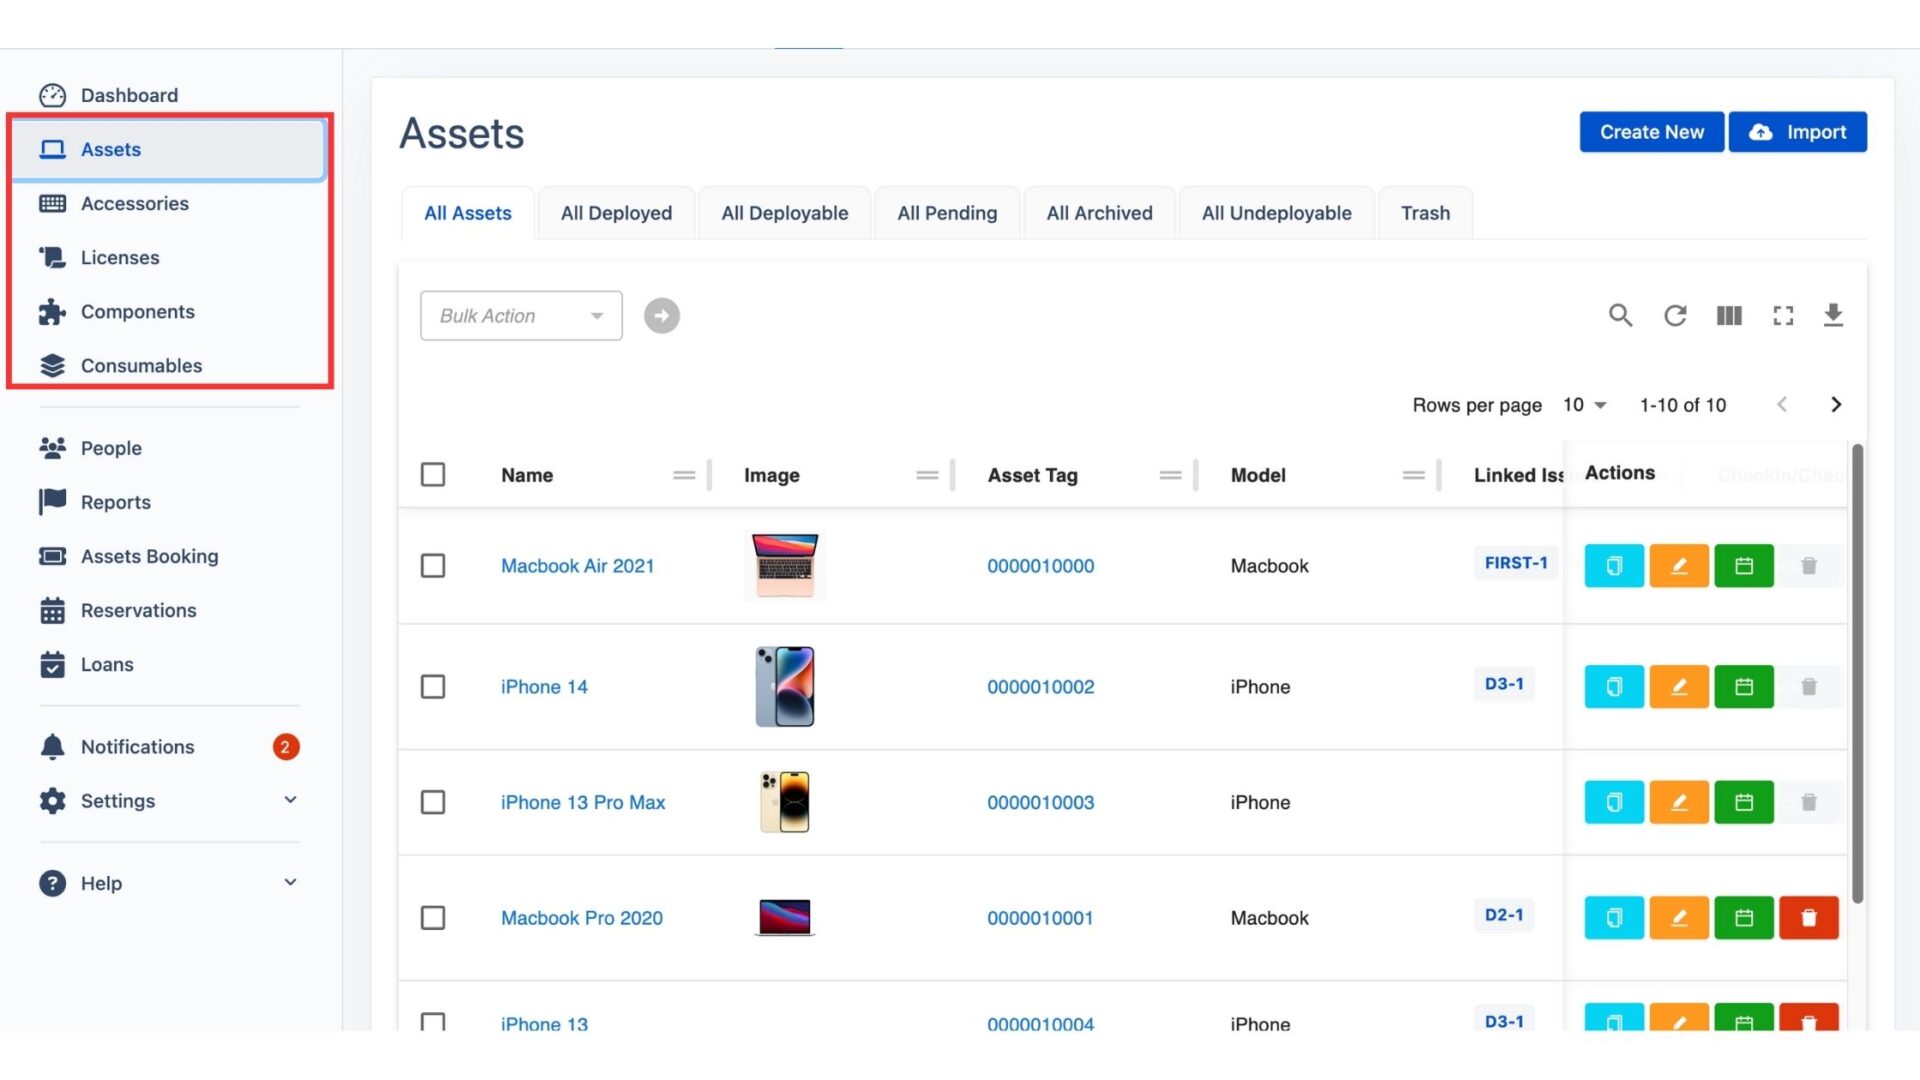Expand the Rows per page dropdown
This screenshot has height=1080, width=1920.
[x=1586, y=404]
